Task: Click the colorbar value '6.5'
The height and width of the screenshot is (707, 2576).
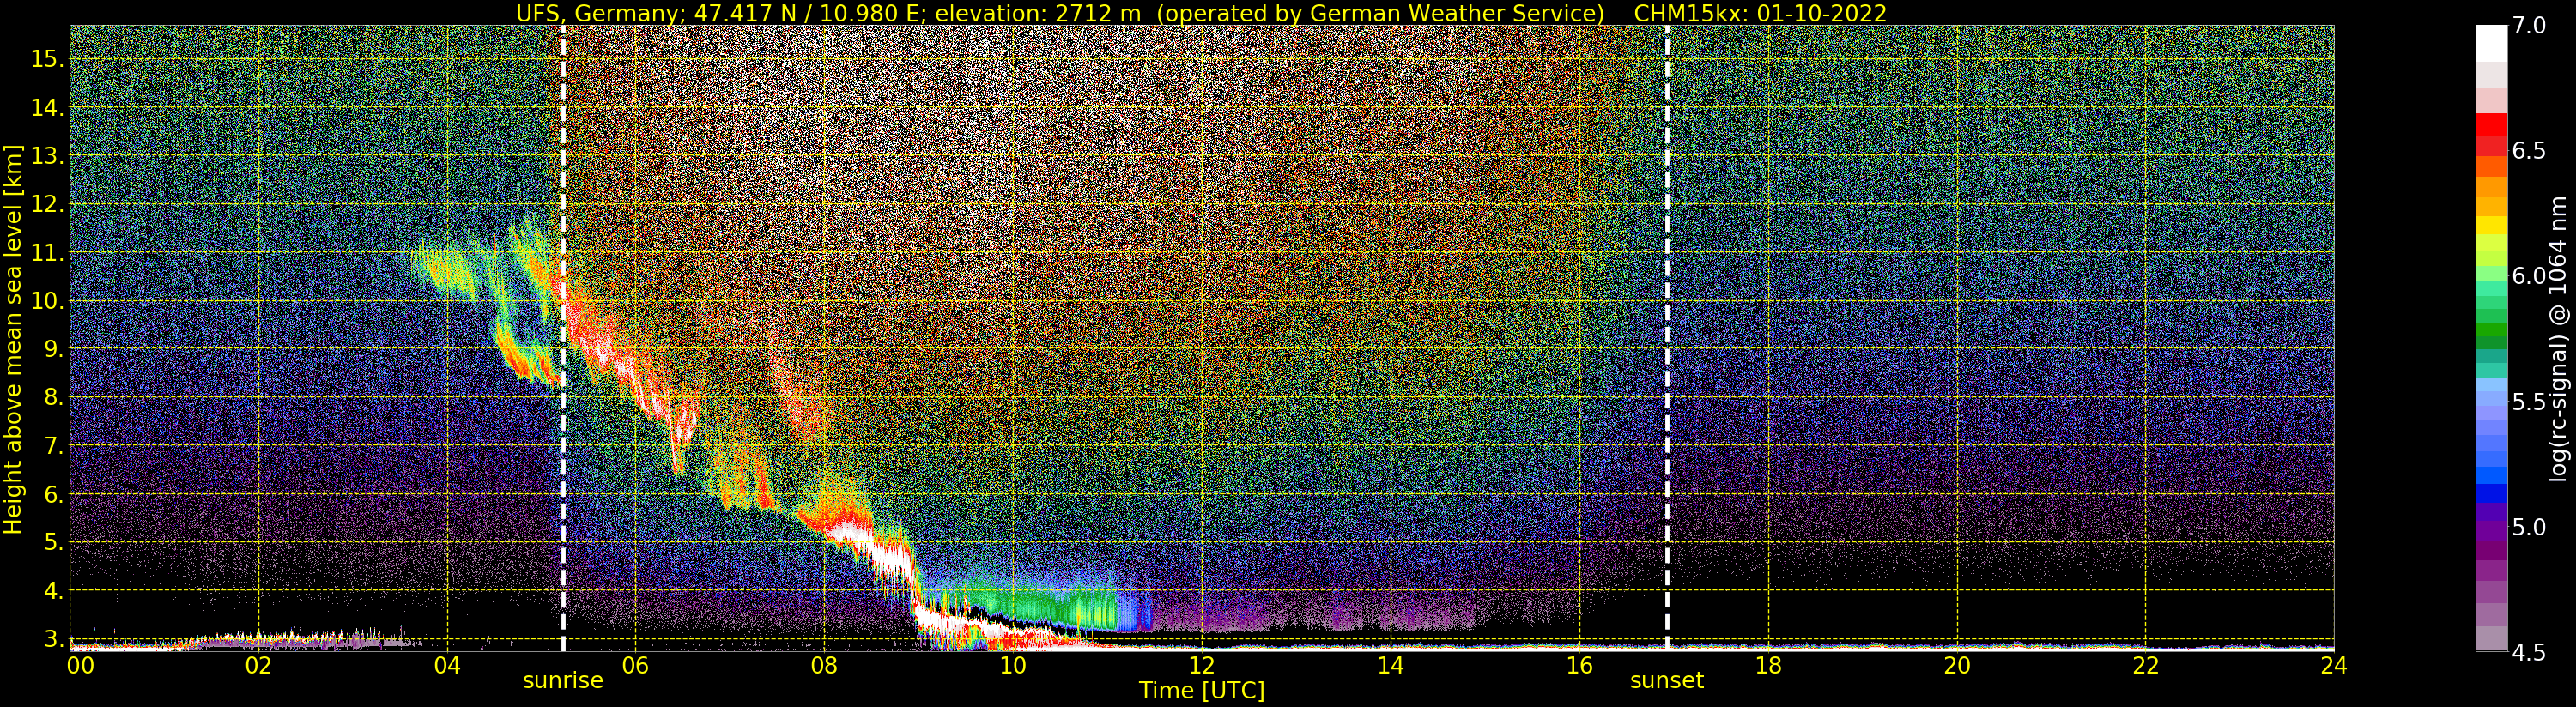Action: (2529, 151)
